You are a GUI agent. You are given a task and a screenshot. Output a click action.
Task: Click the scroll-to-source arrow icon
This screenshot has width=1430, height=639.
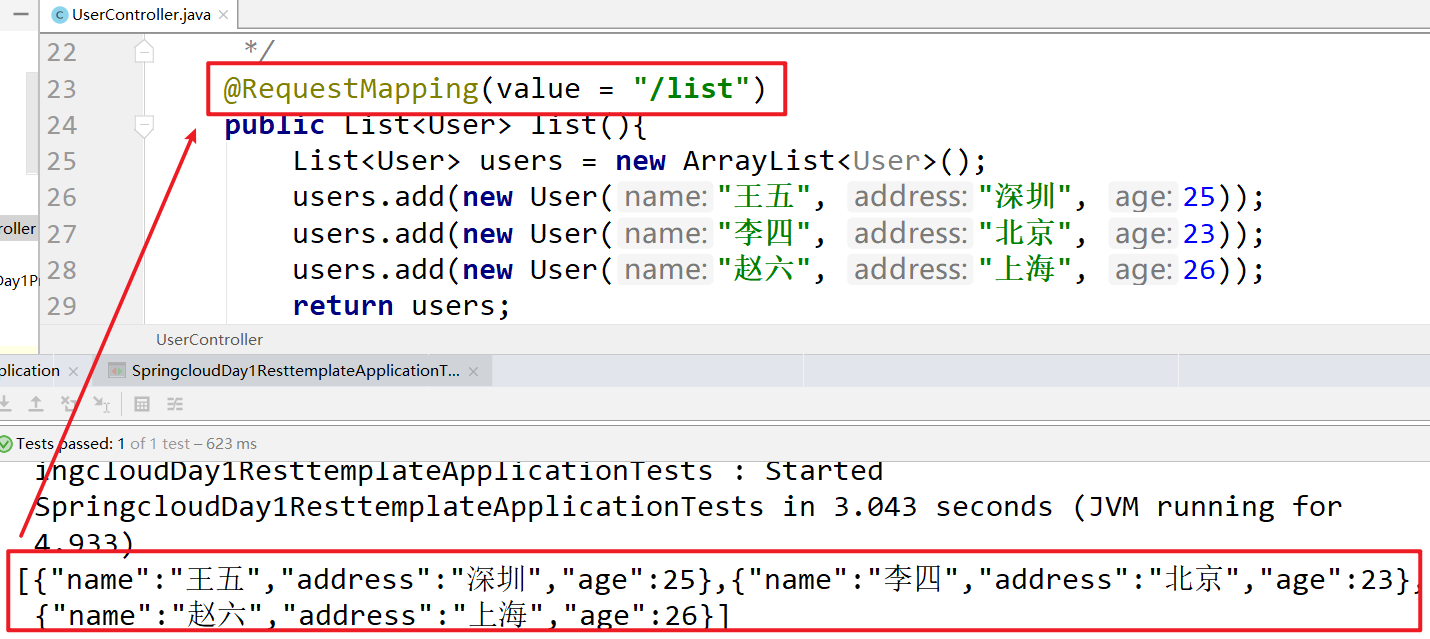[x=101, y=404]
